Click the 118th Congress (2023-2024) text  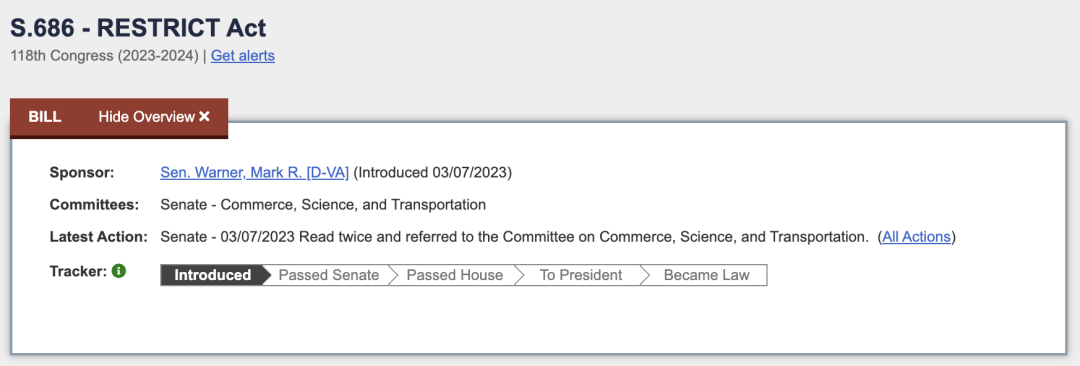tap(104, 56)
